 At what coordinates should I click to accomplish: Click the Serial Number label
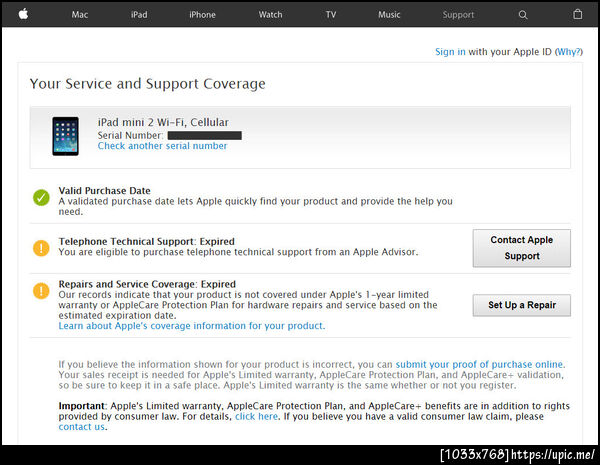click(130, 135)
